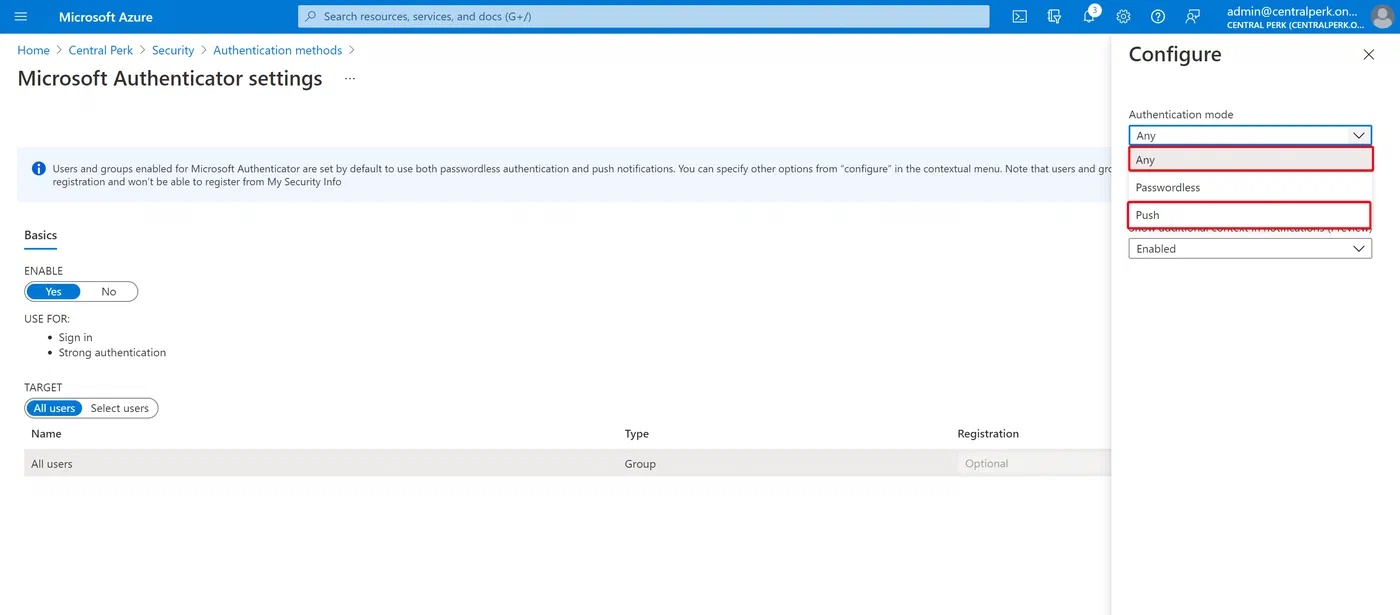Open the Directories and subscriptions filter icon
This screenshot has height=615, width=1400.
pos(1054,17)
